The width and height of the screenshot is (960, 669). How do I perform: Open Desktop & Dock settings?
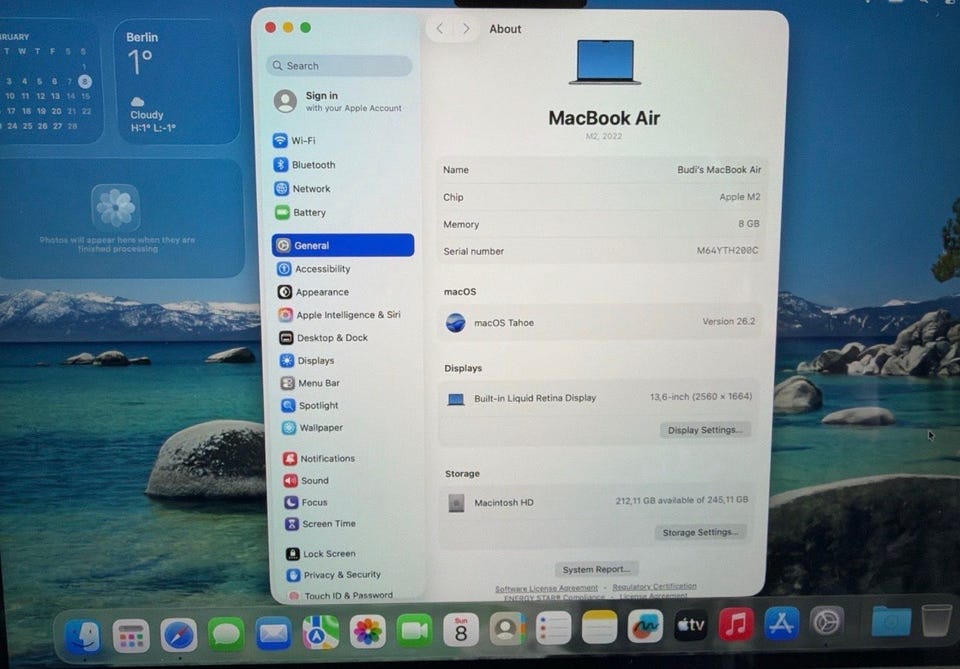click(x=347, y=338)
